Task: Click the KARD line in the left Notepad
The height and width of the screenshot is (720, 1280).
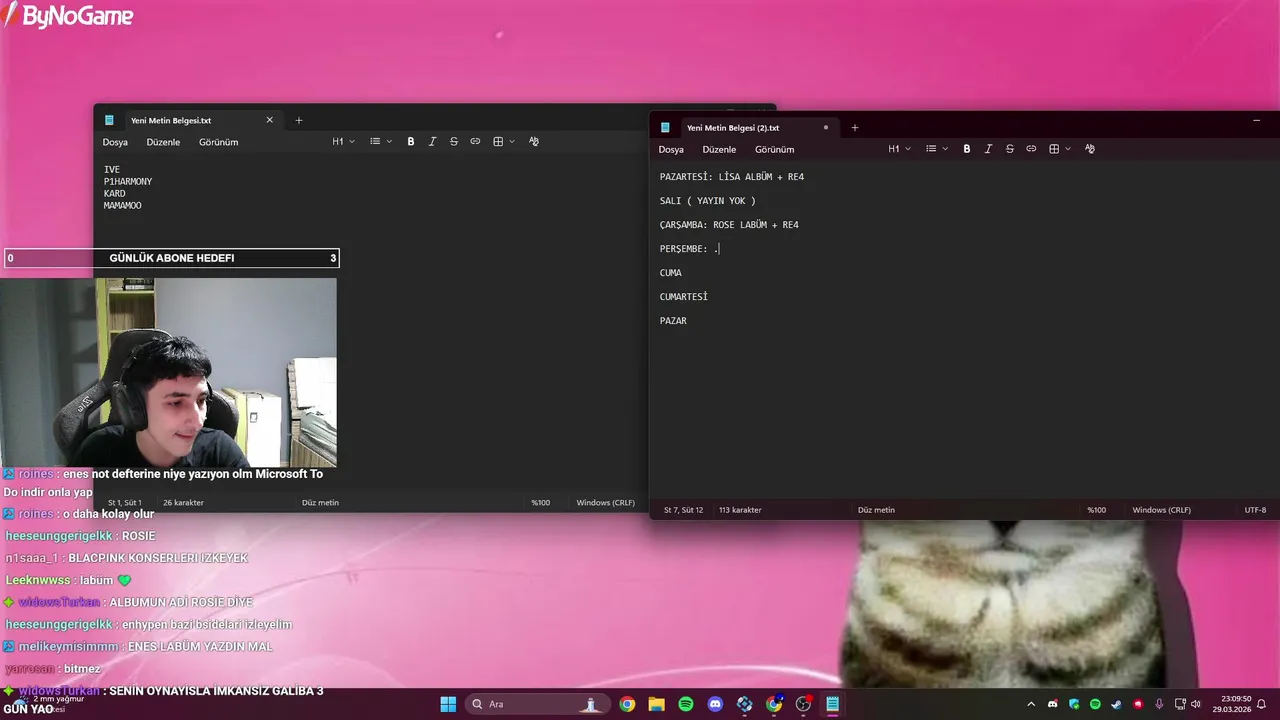Action: pos(115,194)
